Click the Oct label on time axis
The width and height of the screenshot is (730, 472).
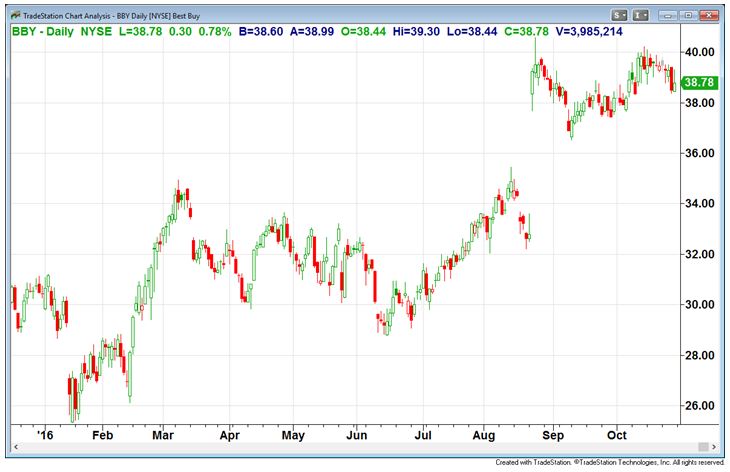[x=617, y=435]
